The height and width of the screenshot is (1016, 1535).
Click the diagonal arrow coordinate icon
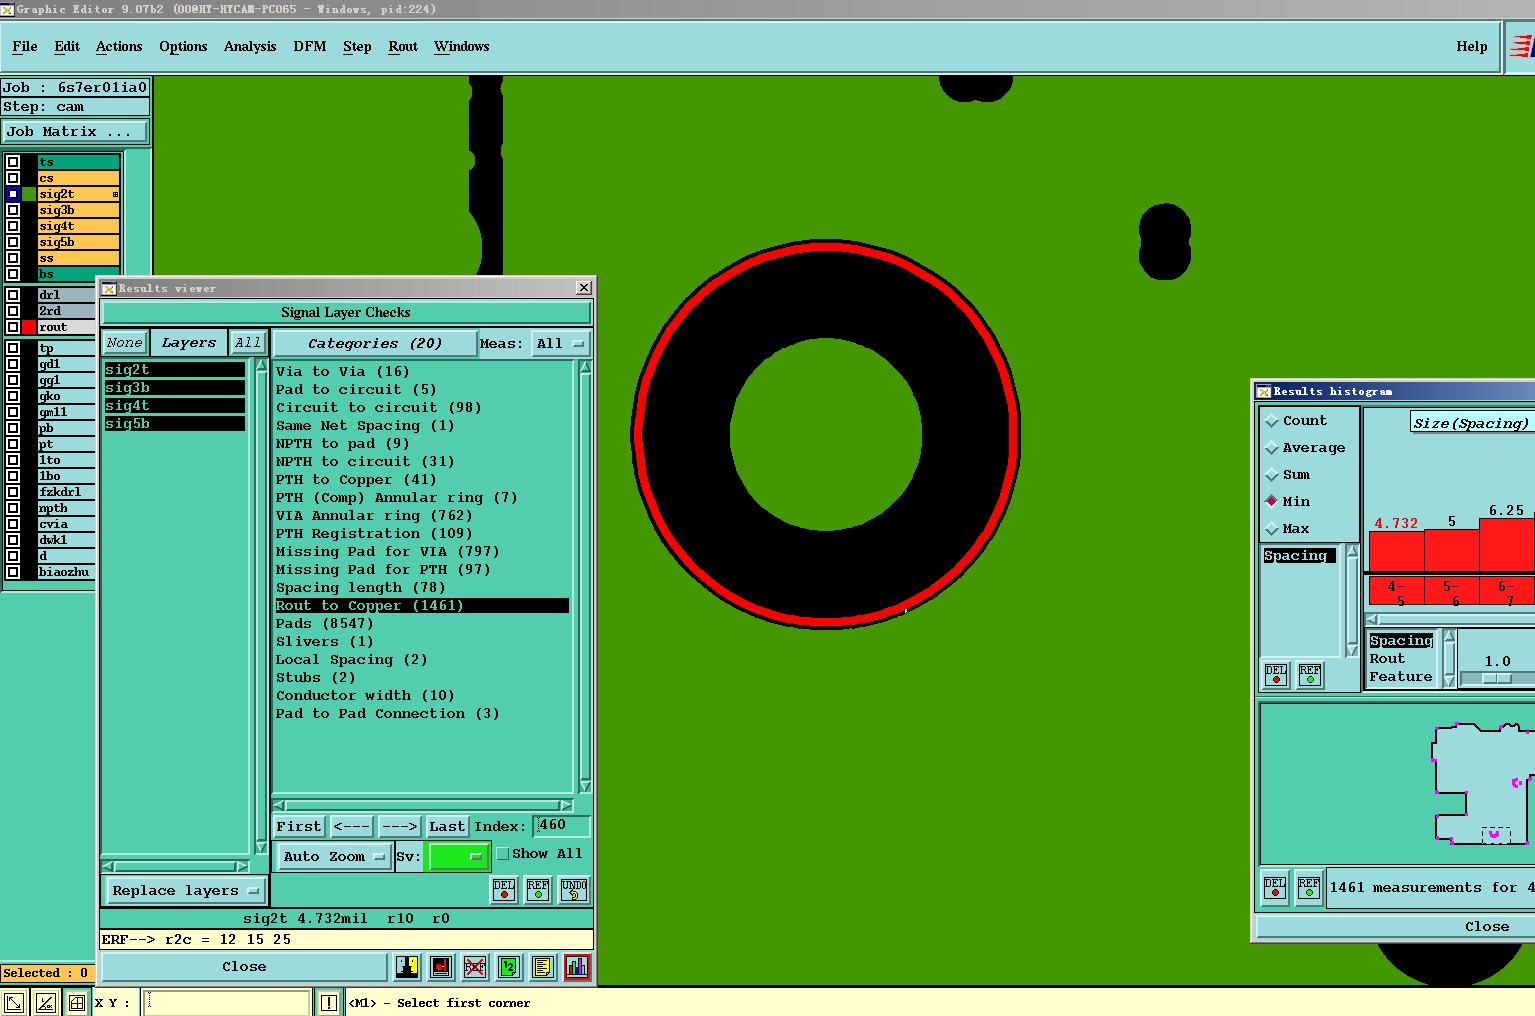coord(14,1002)
